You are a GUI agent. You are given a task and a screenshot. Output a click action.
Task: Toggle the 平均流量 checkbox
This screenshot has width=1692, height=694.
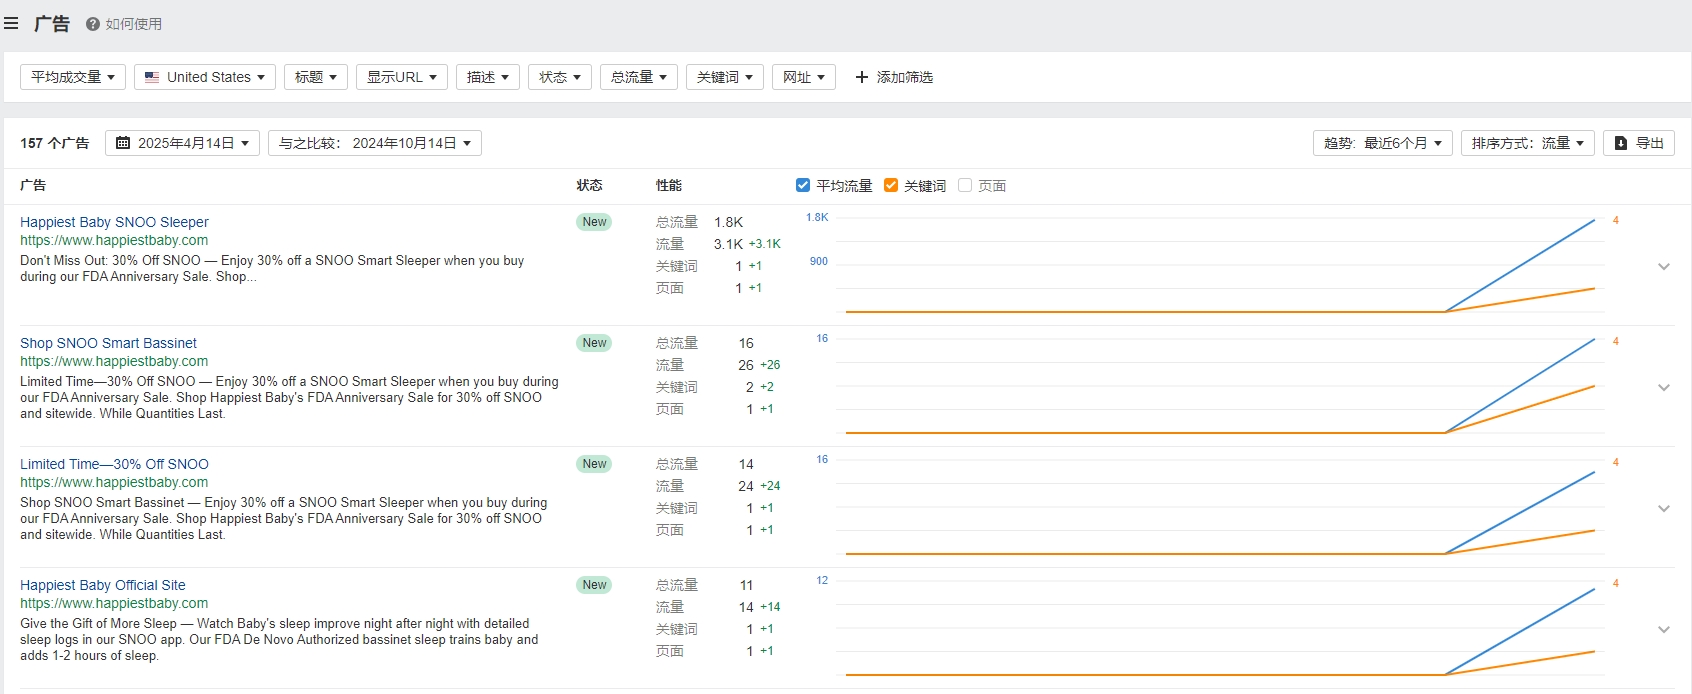pos(803,185)
